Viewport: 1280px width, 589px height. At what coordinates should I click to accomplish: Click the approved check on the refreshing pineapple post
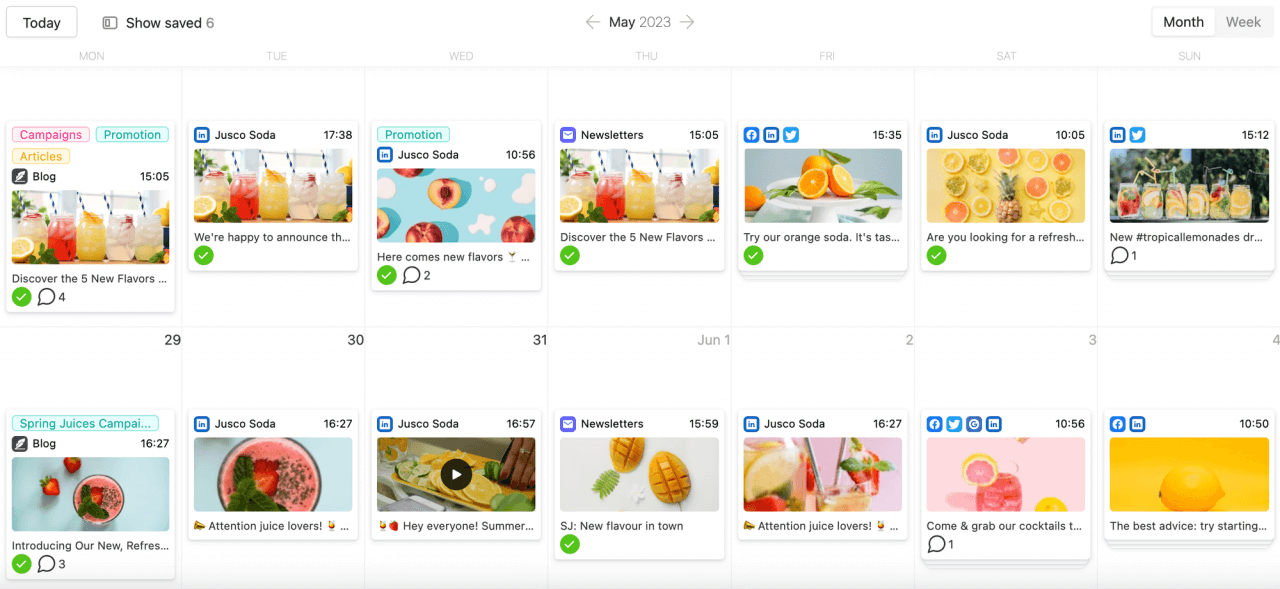tap(936, 255)
